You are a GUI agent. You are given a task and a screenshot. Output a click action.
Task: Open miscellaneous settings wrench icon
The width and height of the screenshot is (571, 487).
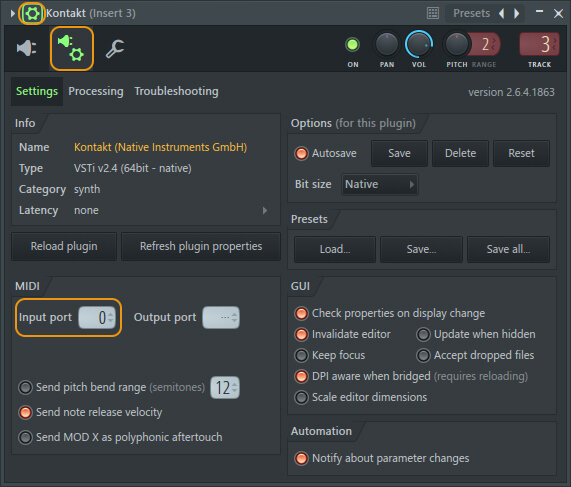[115, 49]
